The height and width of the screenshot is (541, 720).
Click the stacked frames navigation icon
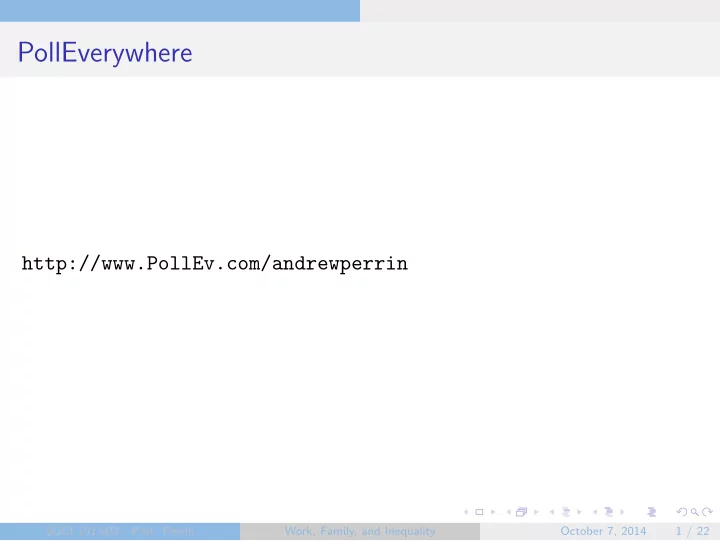point(522,512)
